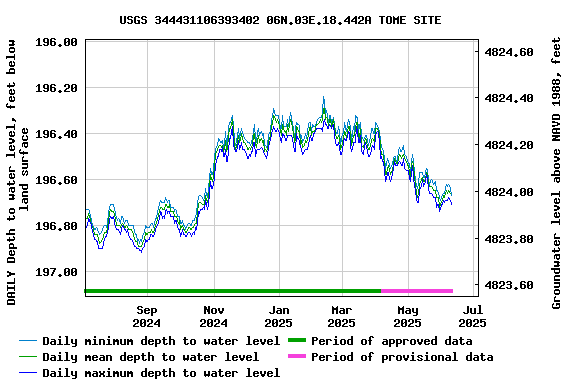Screen dimensions: 576x384
Task: Click the May 2025 date label
Action: pos(407,317)
